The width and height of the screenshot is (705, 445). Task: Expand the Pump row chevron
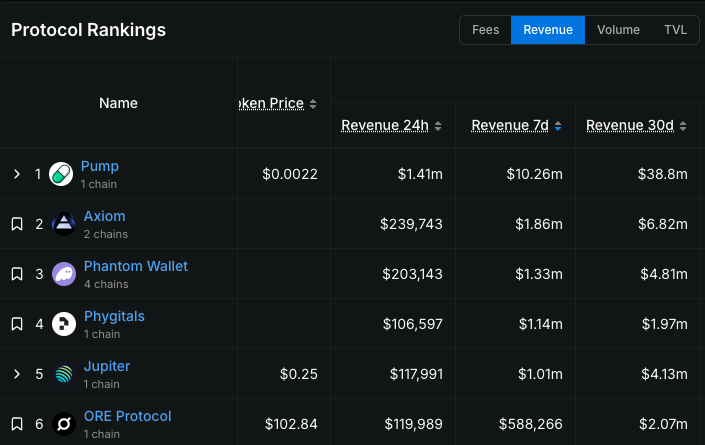pyautogui.click(x=17, y=174)
